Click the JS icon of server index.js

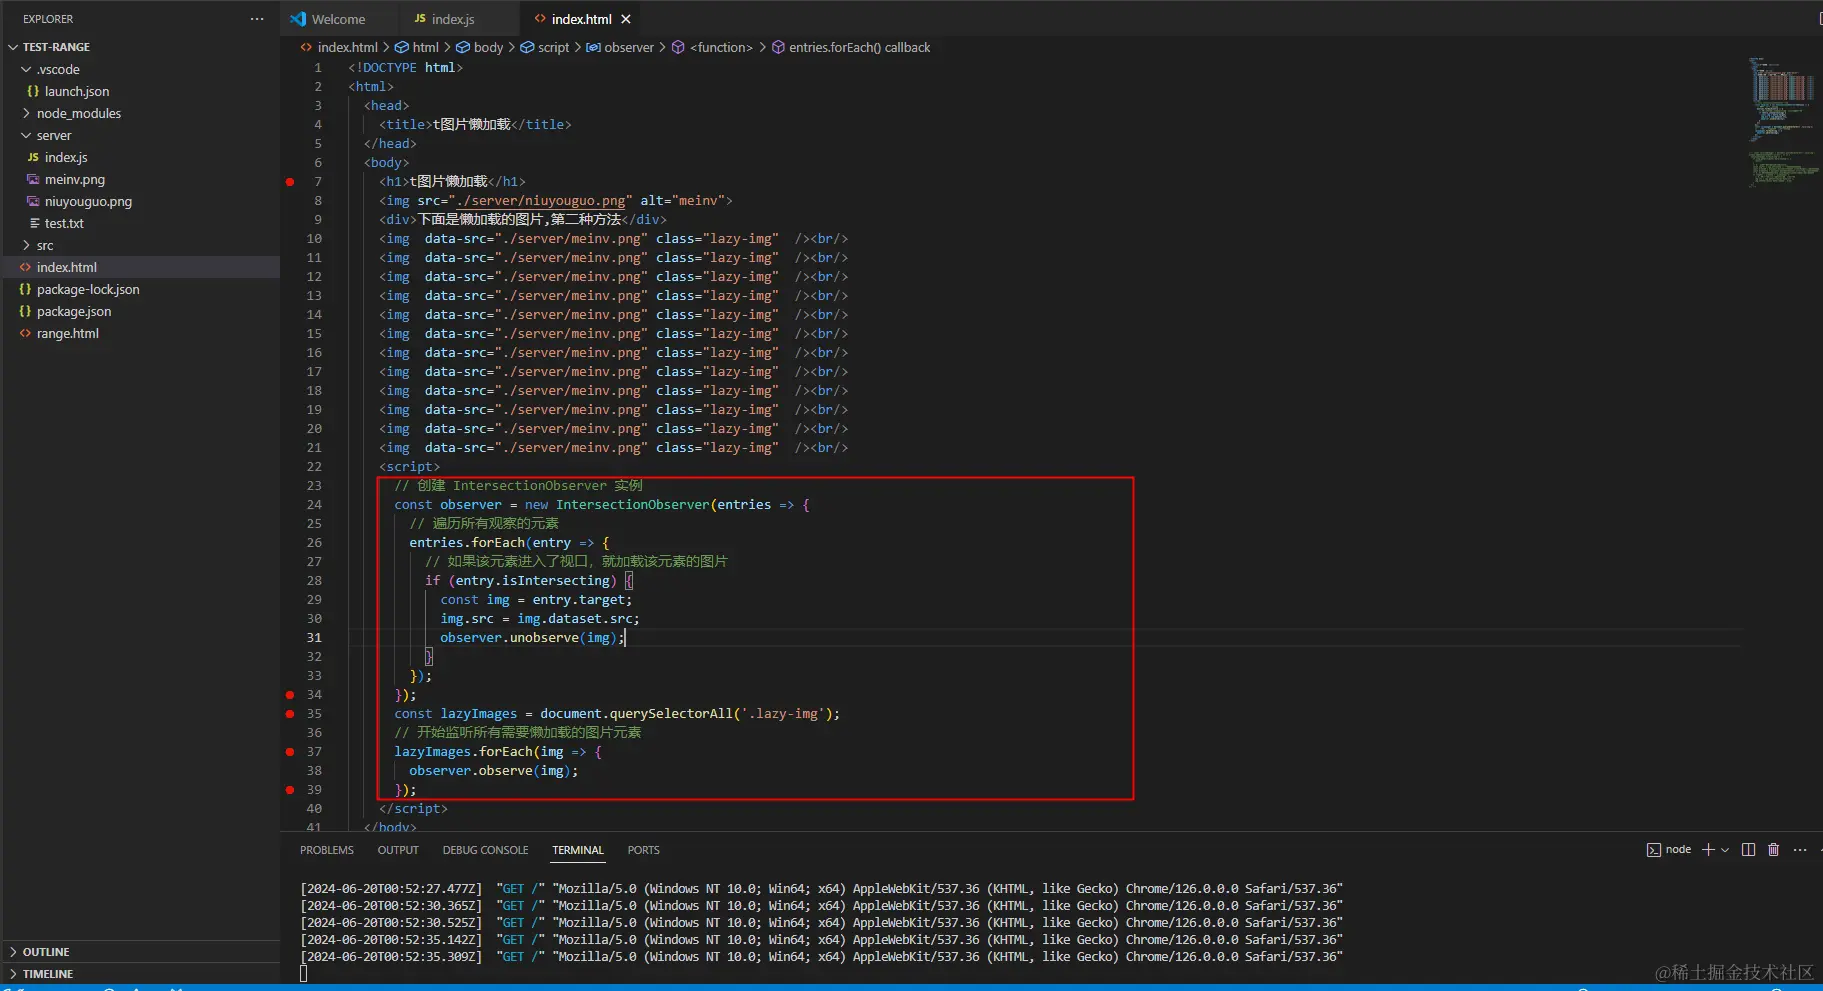pos(33,157)
